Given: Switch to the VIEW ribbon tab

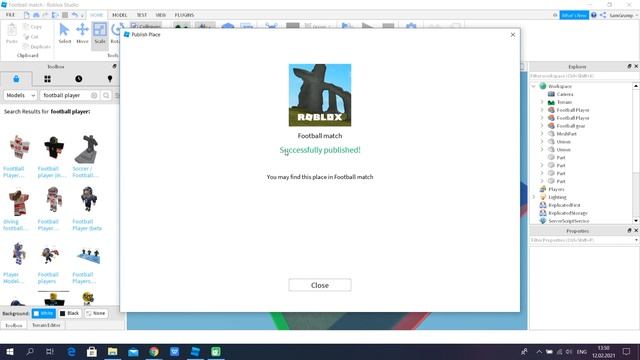Looking at the screenshot, I should tap(161, 15).
